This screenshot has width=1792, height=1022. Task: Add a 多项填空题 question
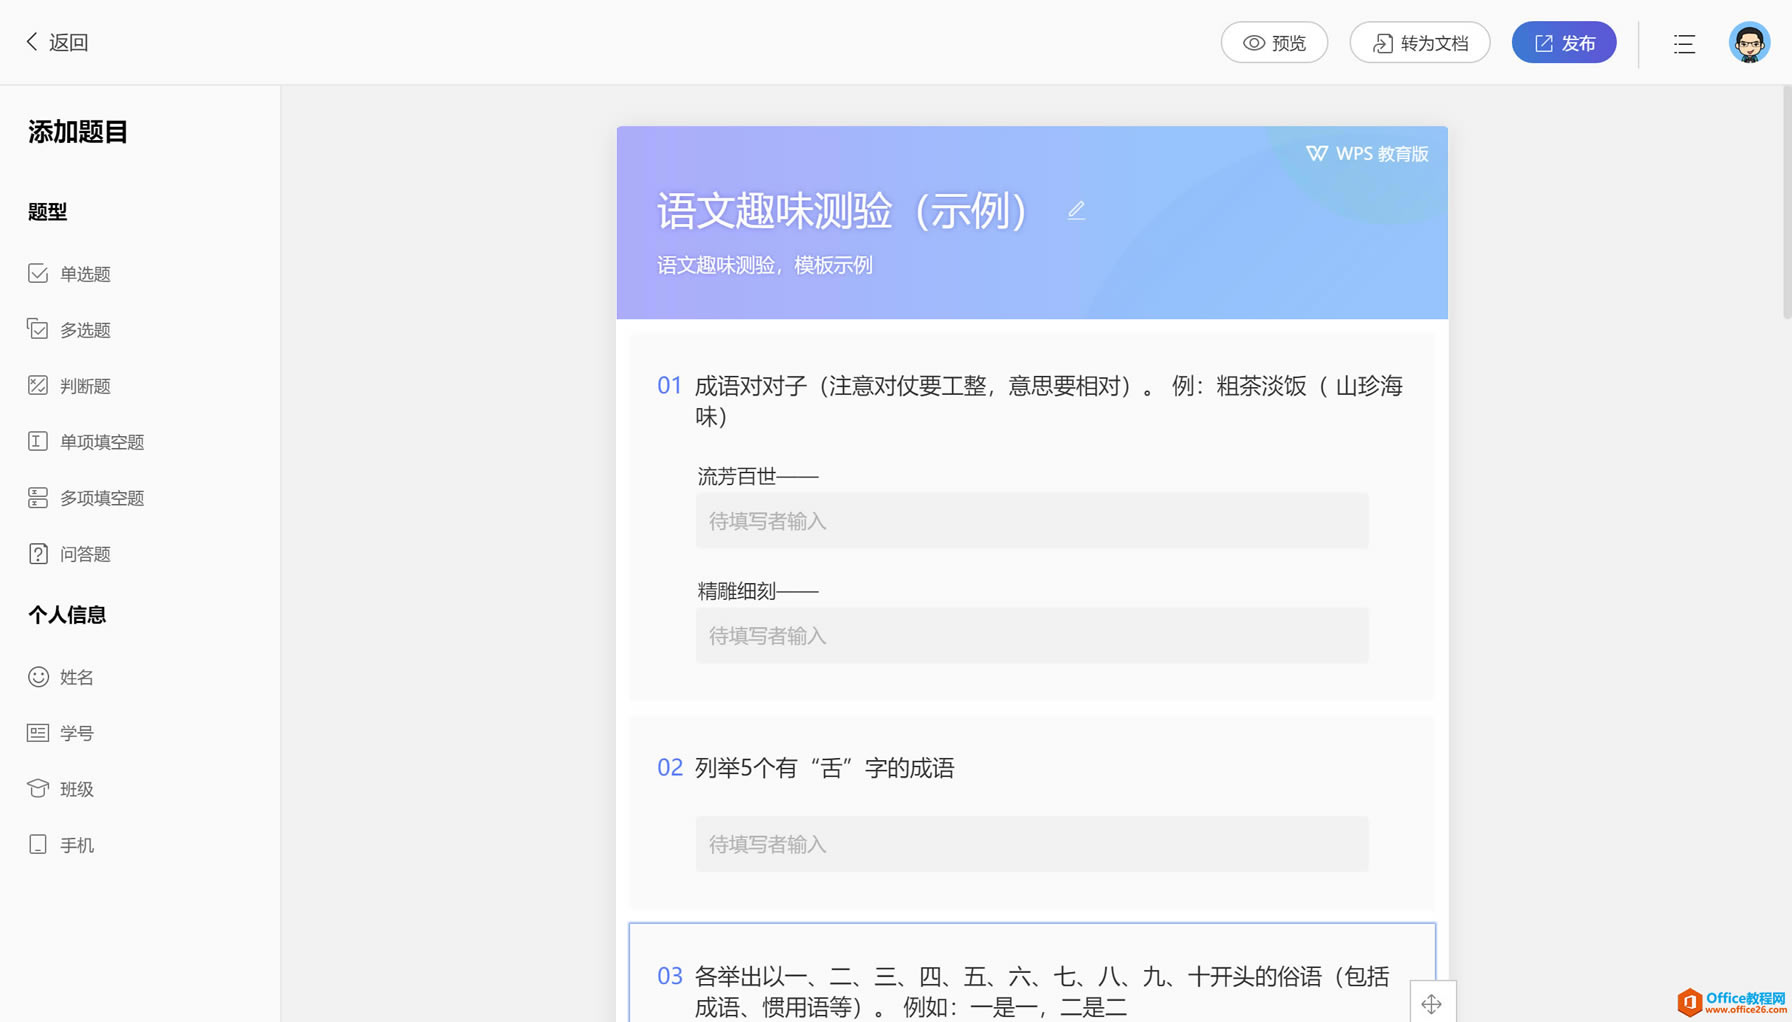pos(86,498)
